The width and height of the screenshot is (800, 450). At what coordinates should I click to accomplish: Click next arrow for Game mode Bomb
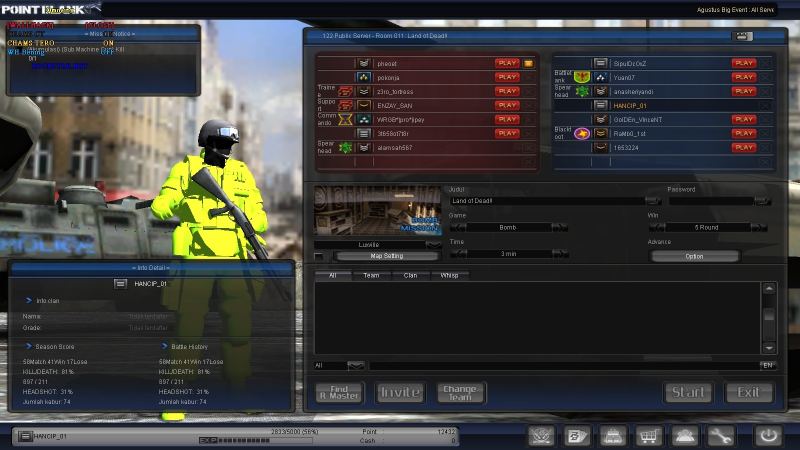(560, 228)
